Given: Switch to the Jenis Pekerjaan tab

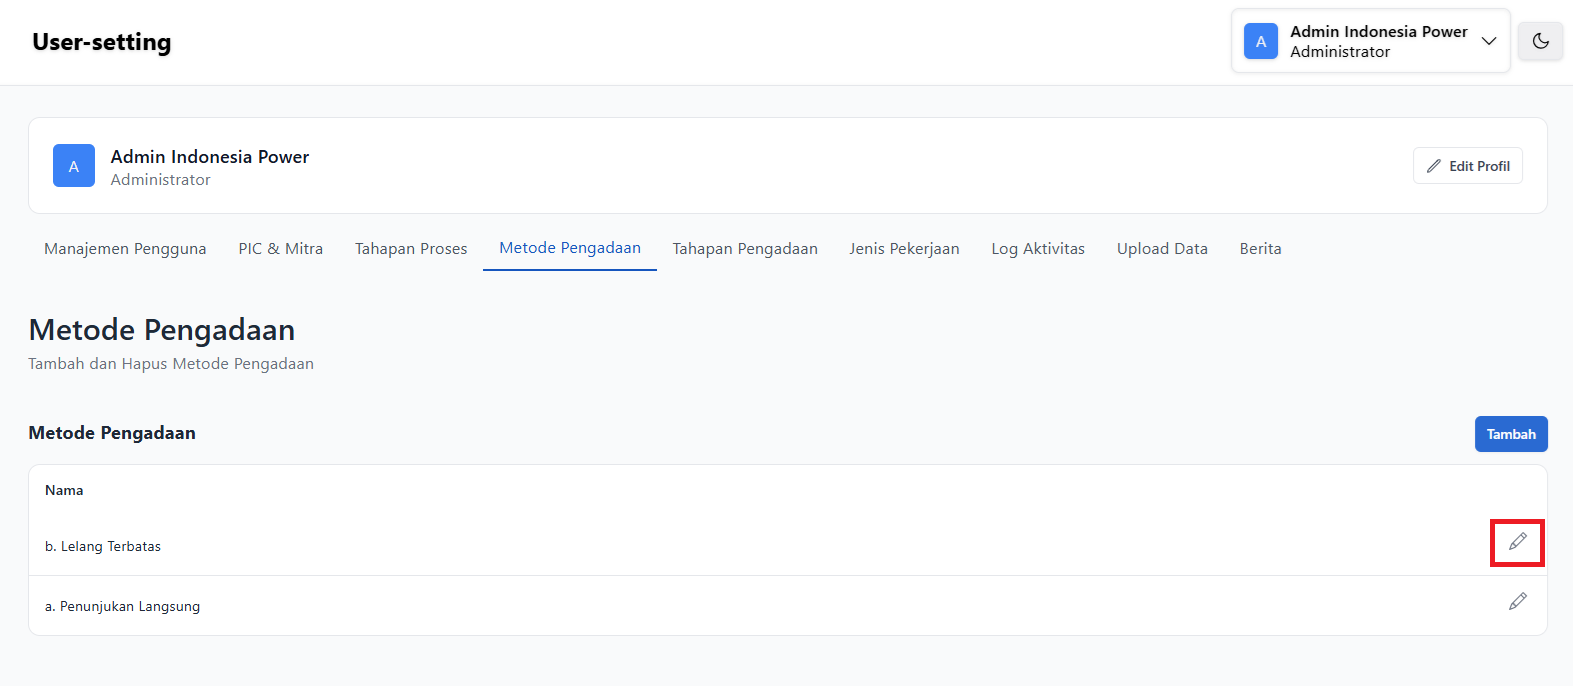Looking at the screenshot, I should tap(904, 249).
